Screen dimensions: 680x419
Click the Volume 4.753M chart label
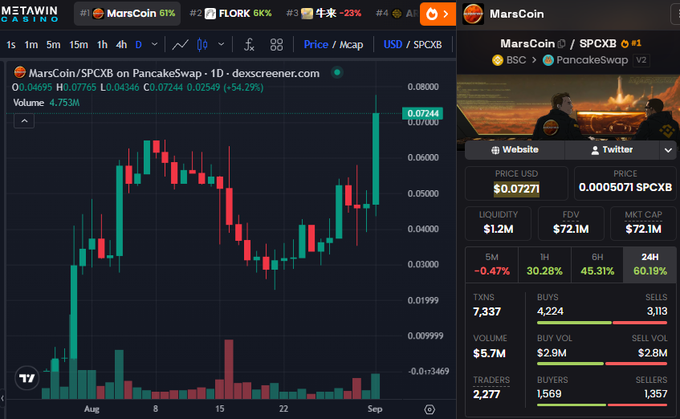pos(46,103)
